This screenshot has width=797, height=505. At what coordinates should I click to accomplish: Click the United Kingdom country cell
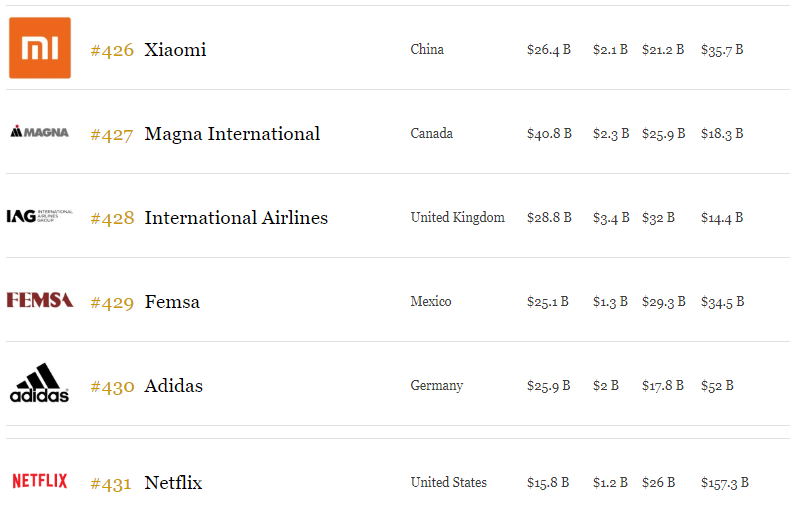pos(457,218)
